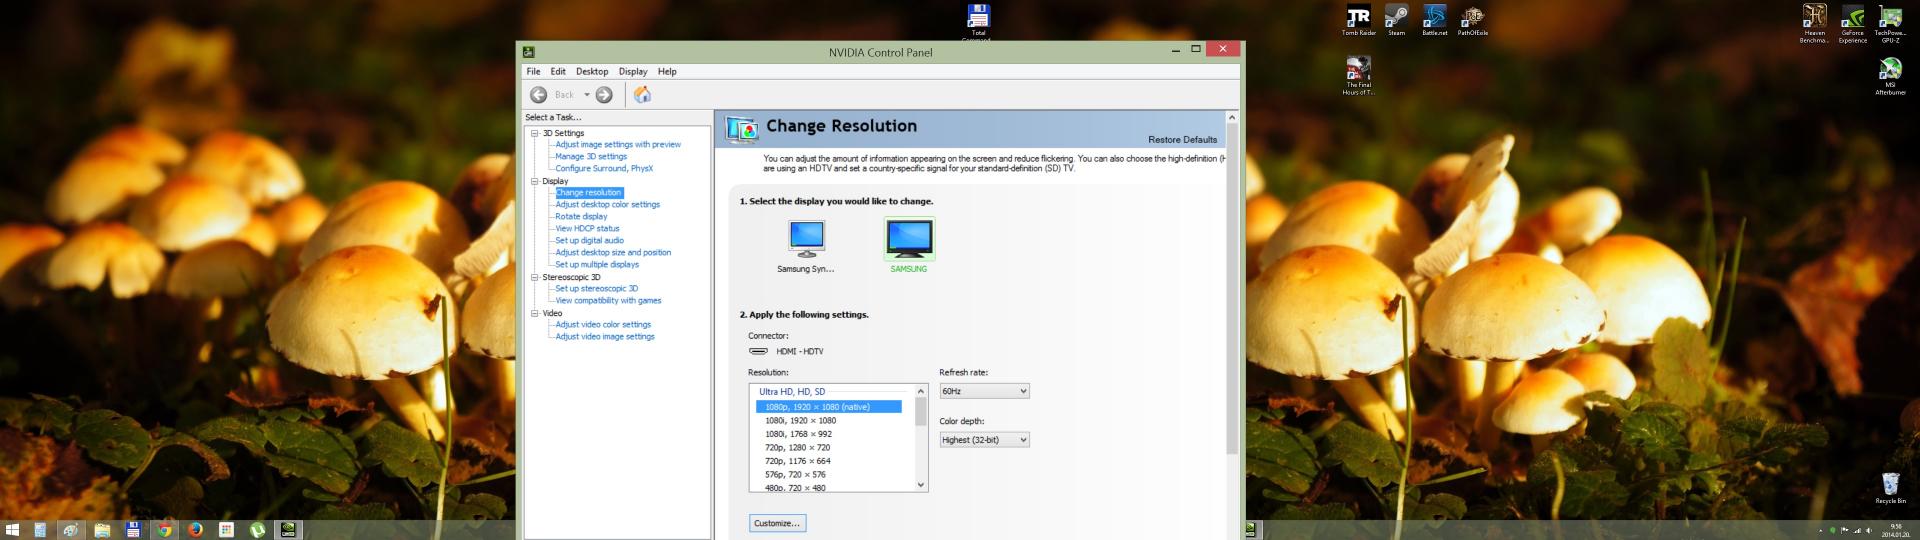This screenshot has width=1920, height=540.
Task: Click the network signal tray icon
Action: click(x=1857, y=530)
